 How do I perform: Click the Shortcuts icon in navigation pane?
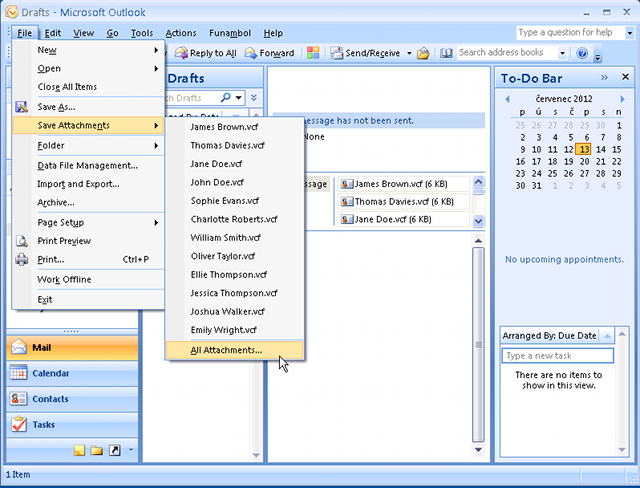click(115, 450)
